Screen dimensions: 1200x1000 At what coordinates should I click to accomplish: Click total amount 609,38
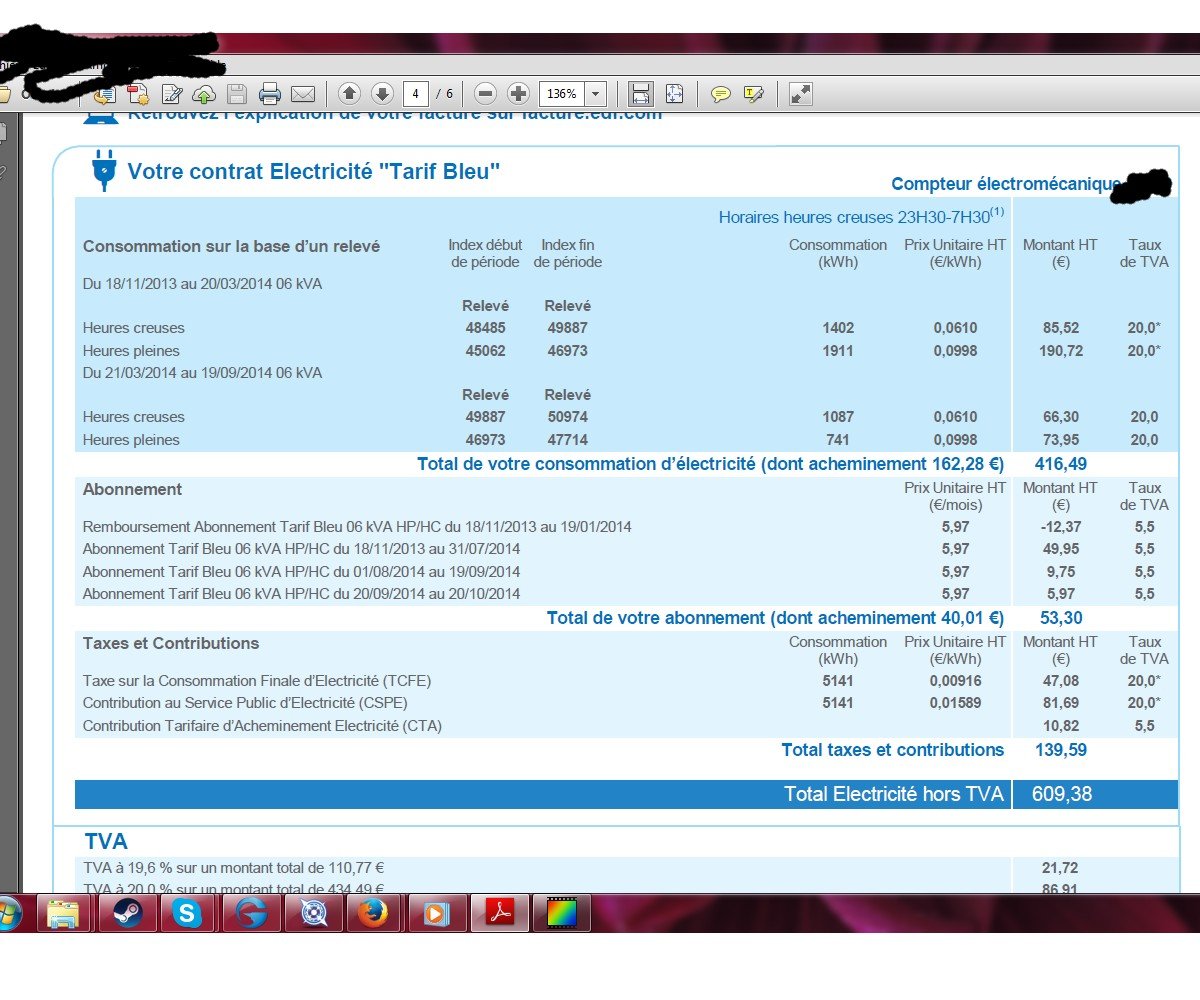click(1064, 794)
